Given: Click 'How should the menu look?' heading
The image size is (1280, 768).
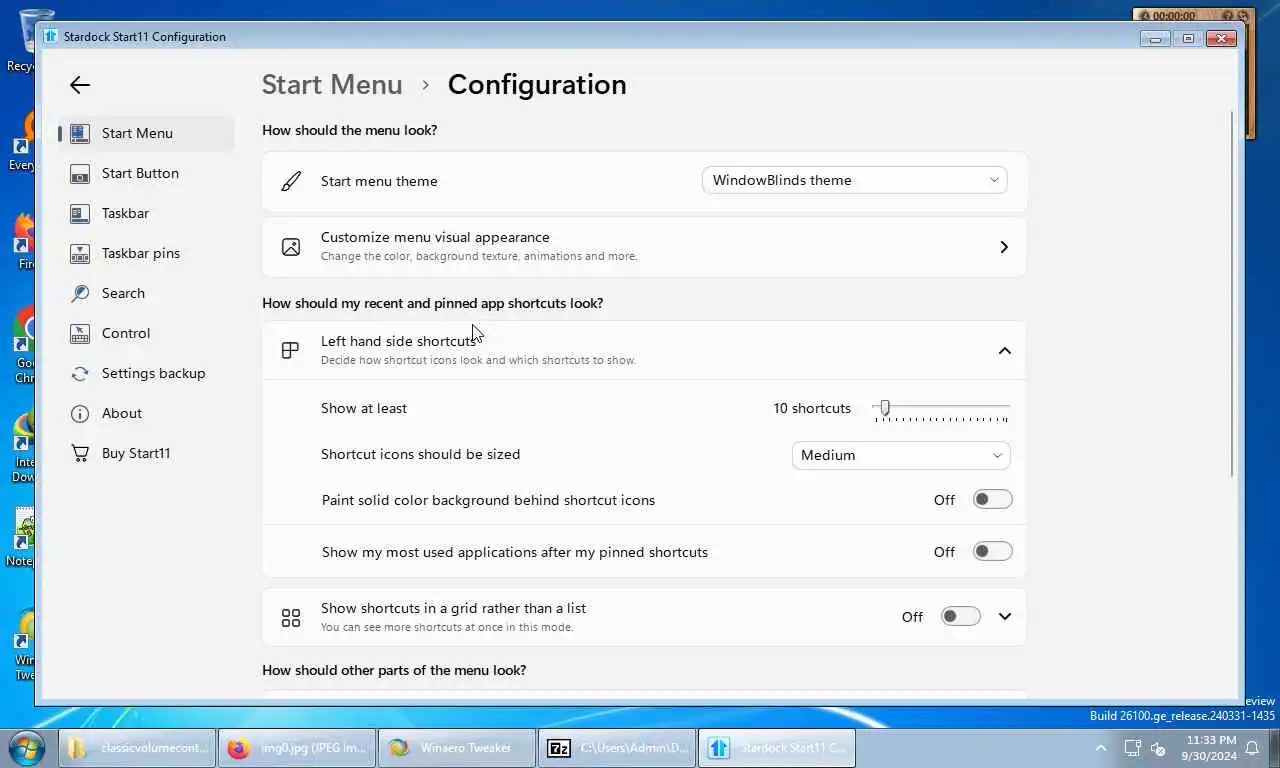Looking at the screenshot, I should tap(349, 130).
